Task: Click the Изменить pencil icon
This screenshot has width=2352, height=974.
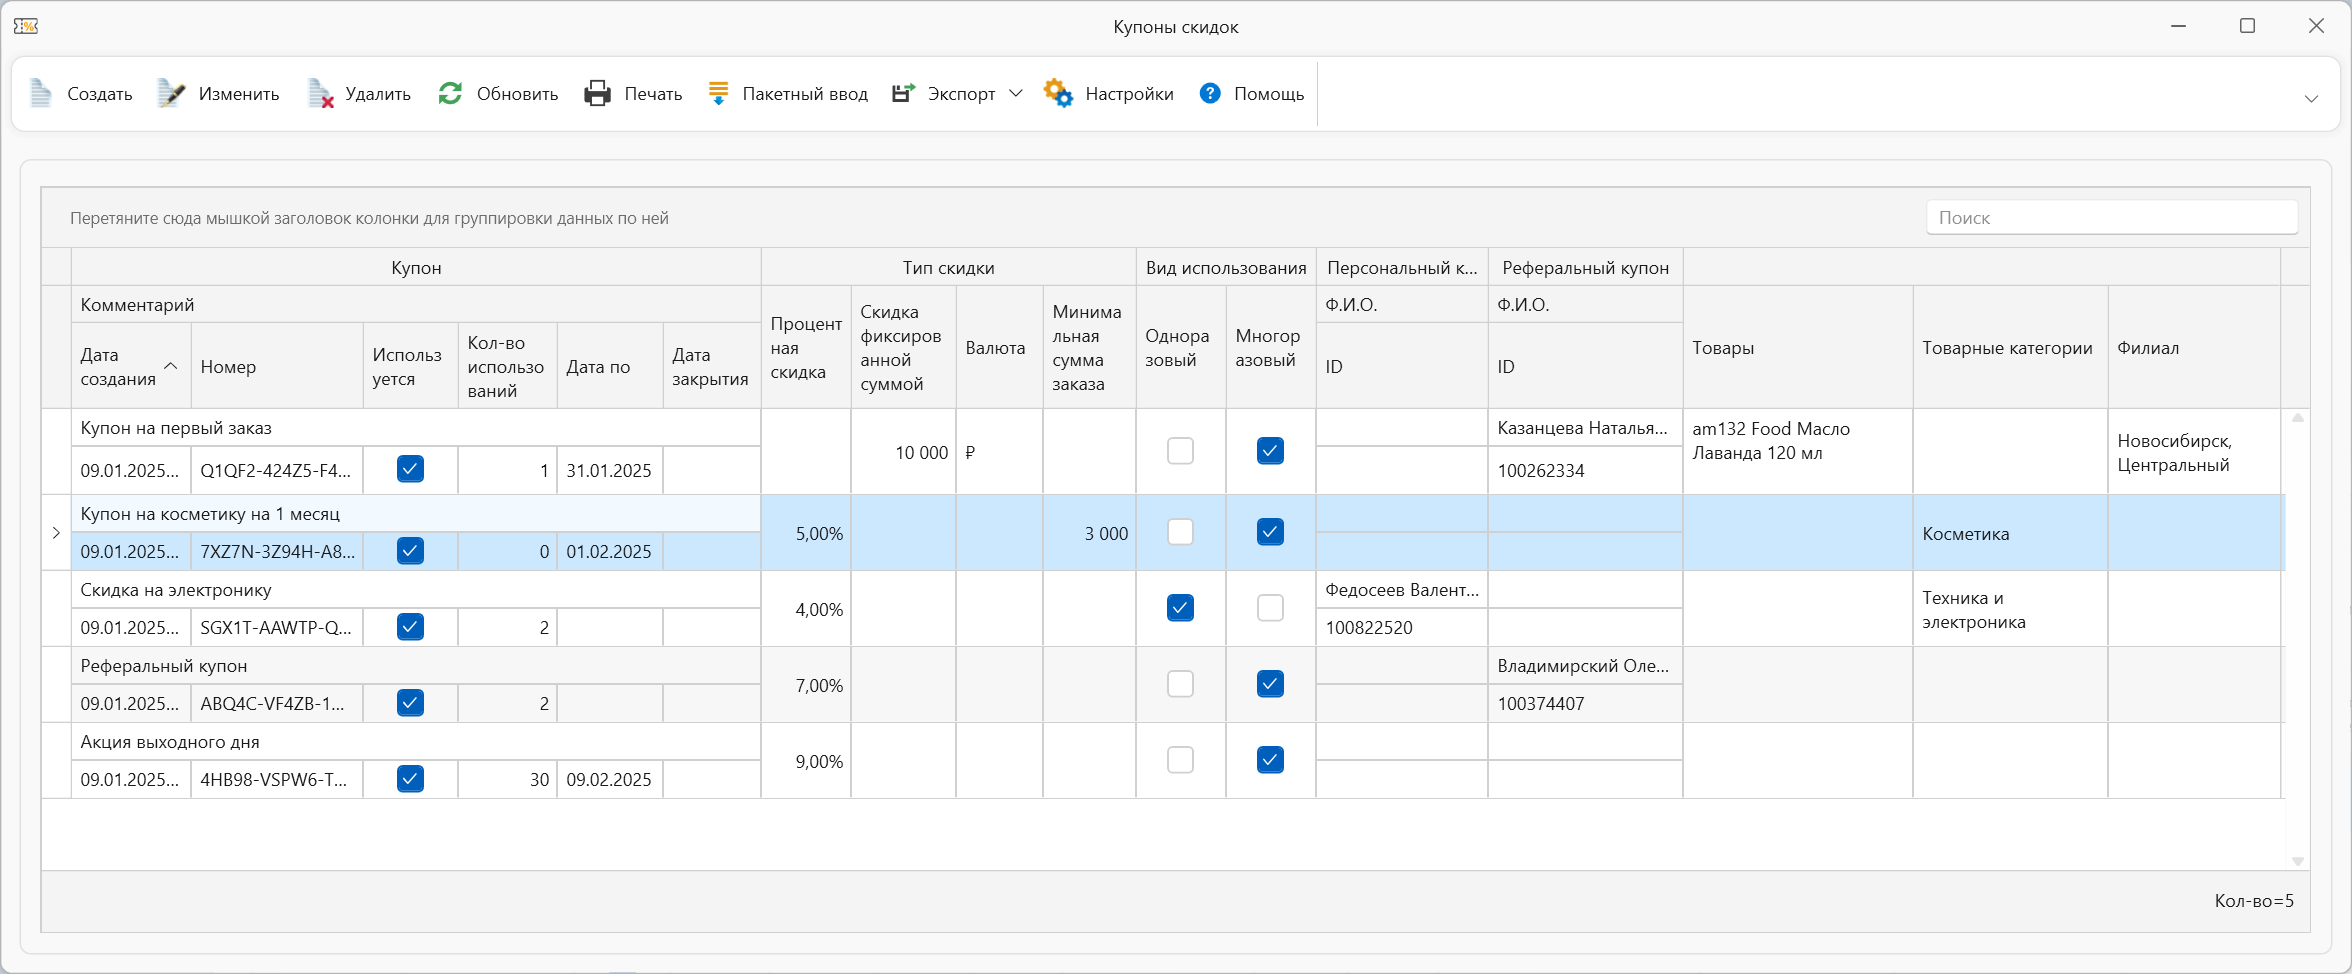Action: tap(171, 93)
